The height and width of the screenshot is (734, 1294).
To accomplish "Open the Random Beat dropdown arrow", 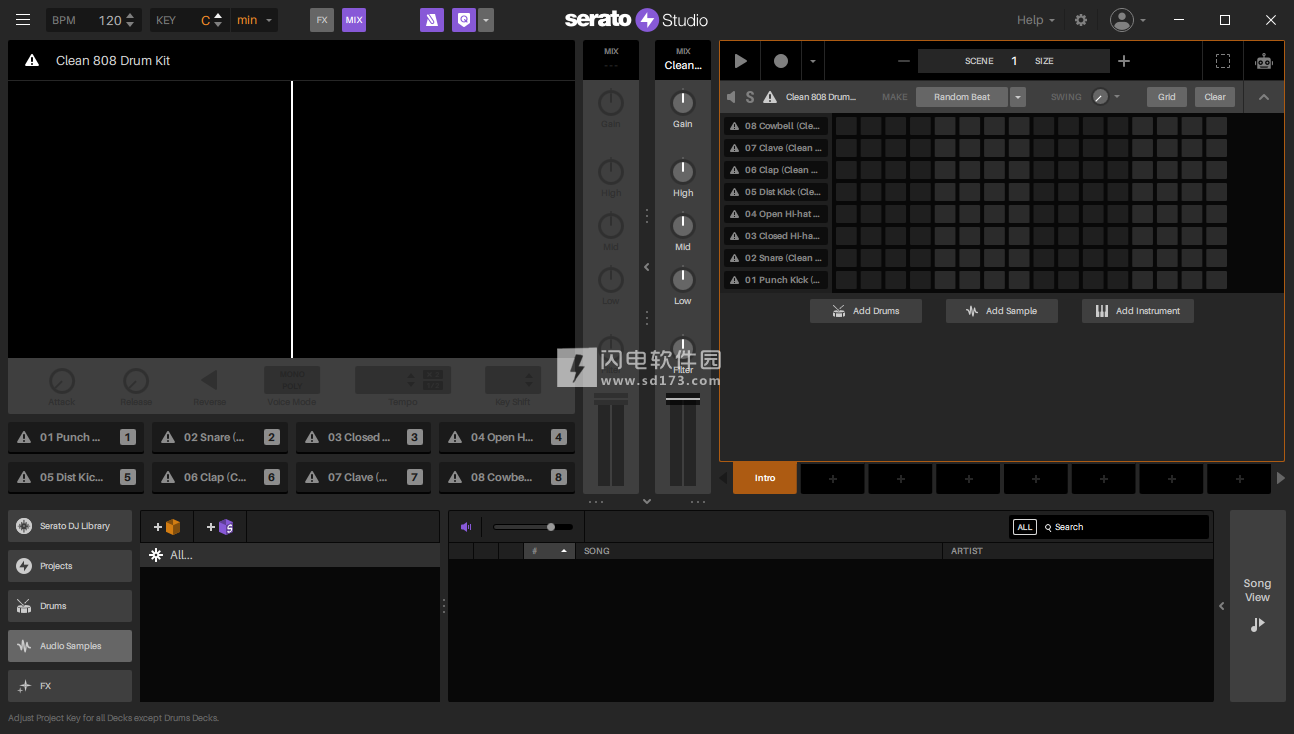I will coord(1018,97).
